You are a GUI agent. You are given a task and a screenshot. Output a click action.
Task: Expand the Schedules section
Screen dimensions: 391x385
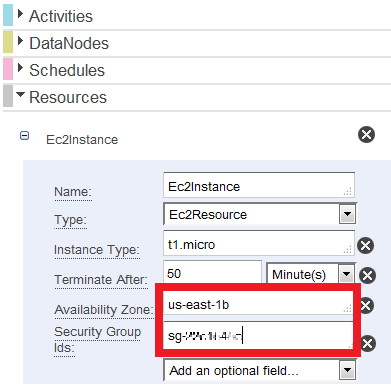[20, 68]
